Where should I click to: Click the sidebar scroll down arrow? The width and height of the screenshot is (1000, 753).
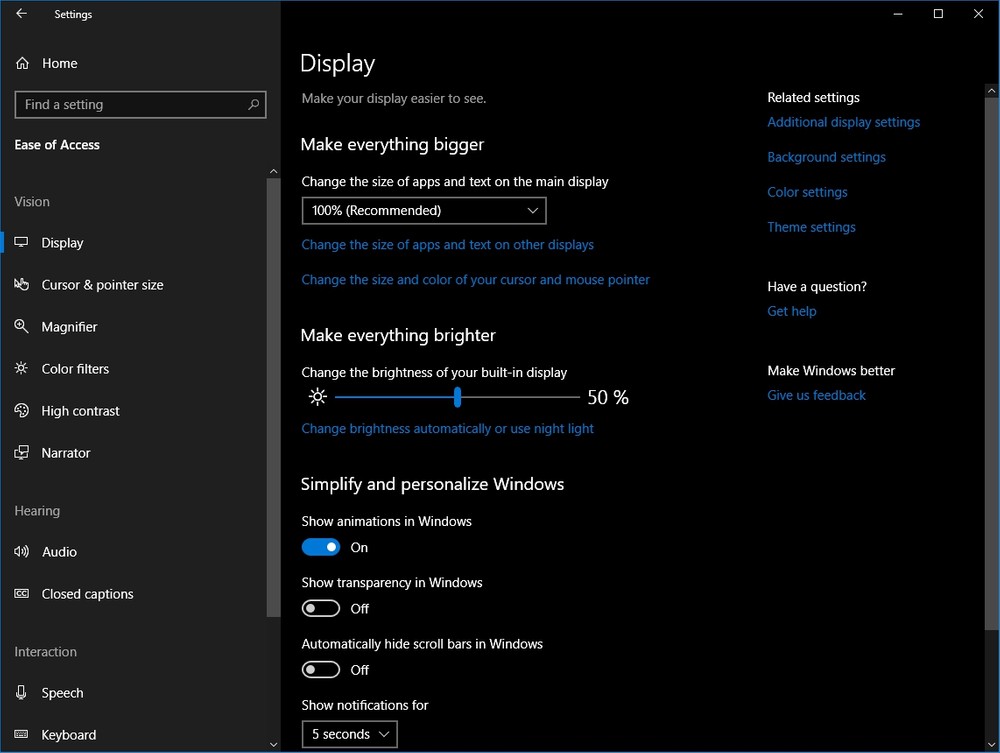point(274,744)
